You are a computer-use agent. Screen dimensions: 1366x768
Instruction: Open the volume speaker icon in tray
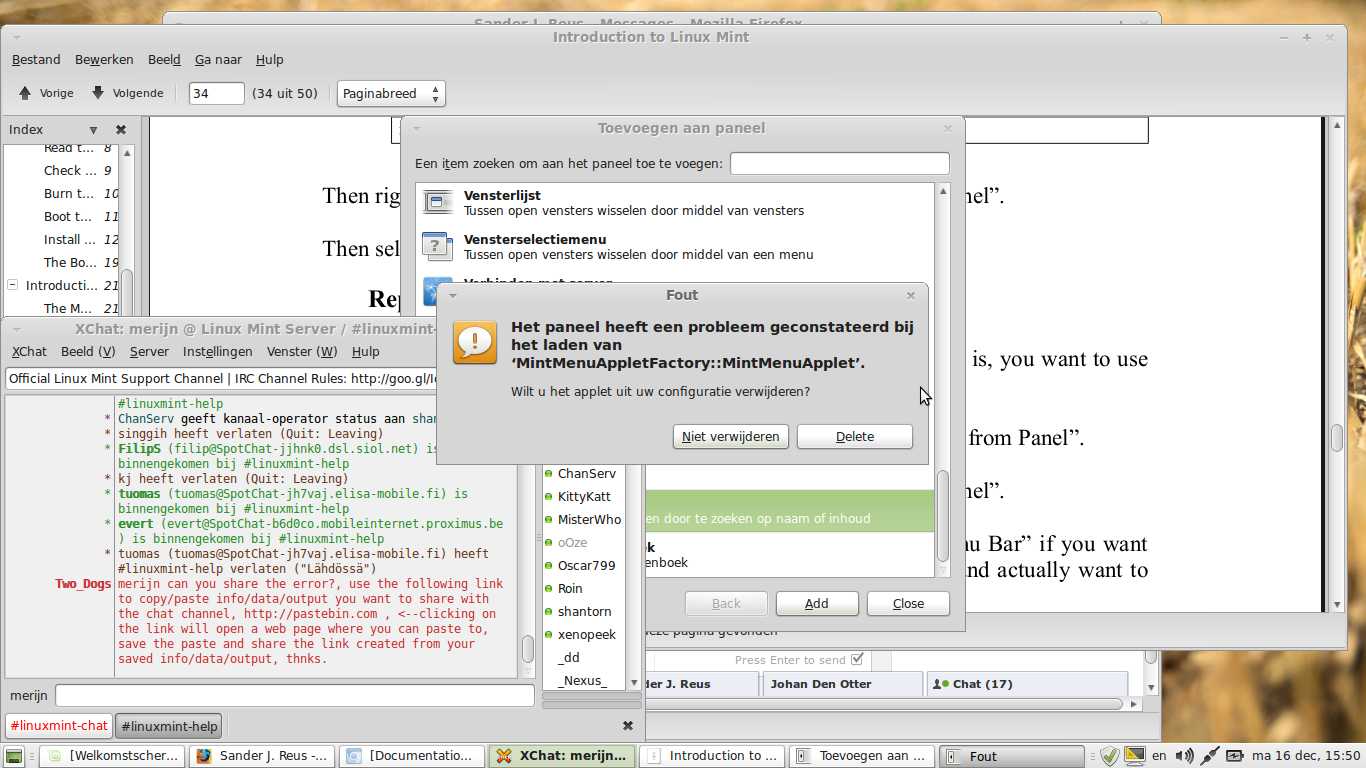point(1184,756)
